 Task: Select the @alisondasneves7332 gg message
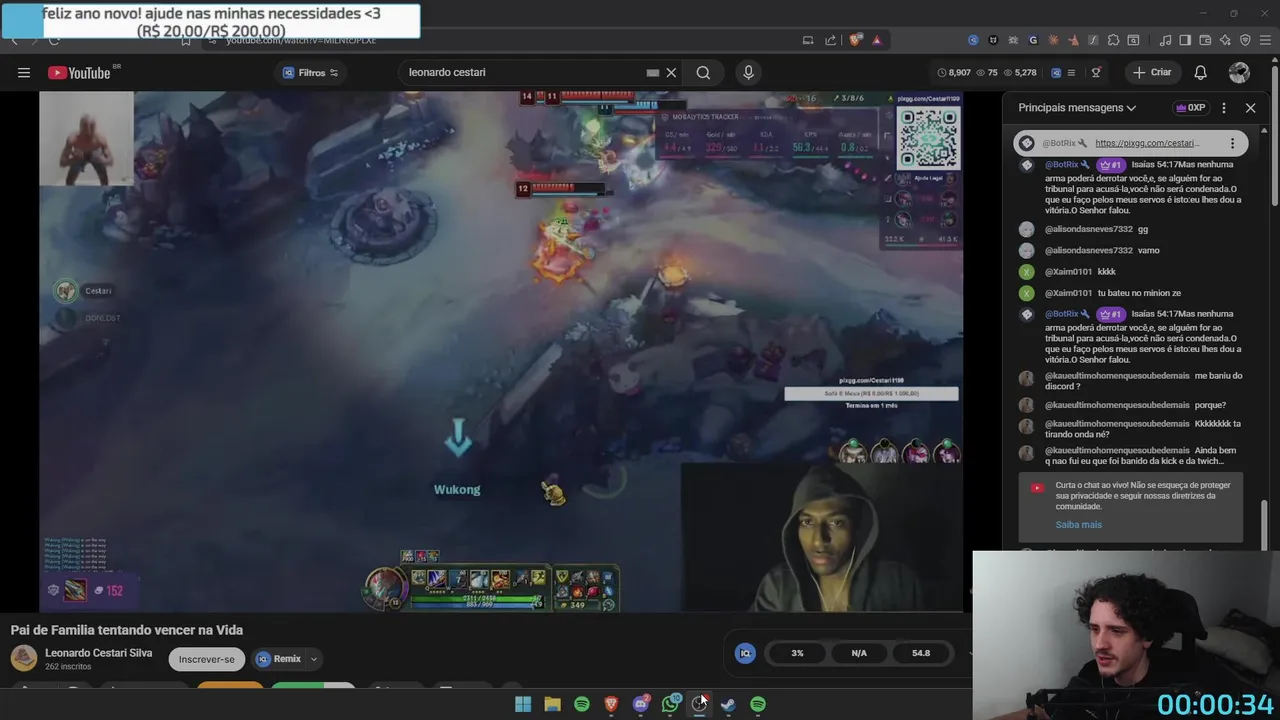pyautogui.click(x=1130, y=229)
